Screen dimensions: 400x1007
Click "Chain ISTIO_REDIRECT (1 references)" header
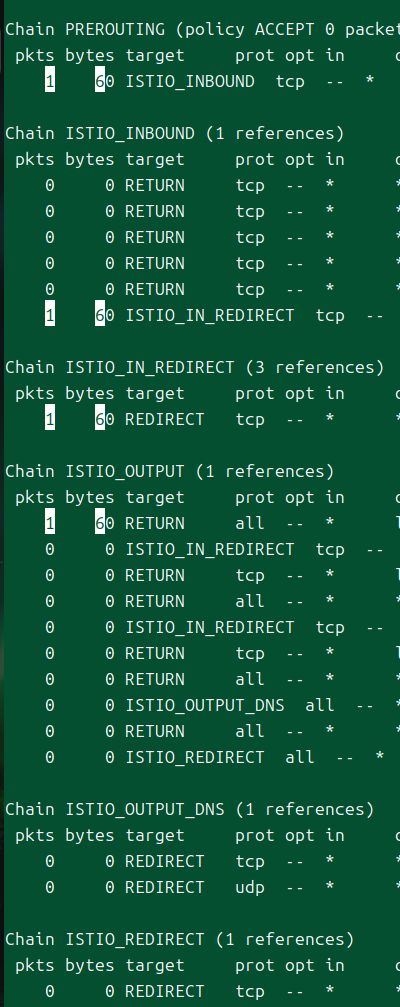click(180, 940)
